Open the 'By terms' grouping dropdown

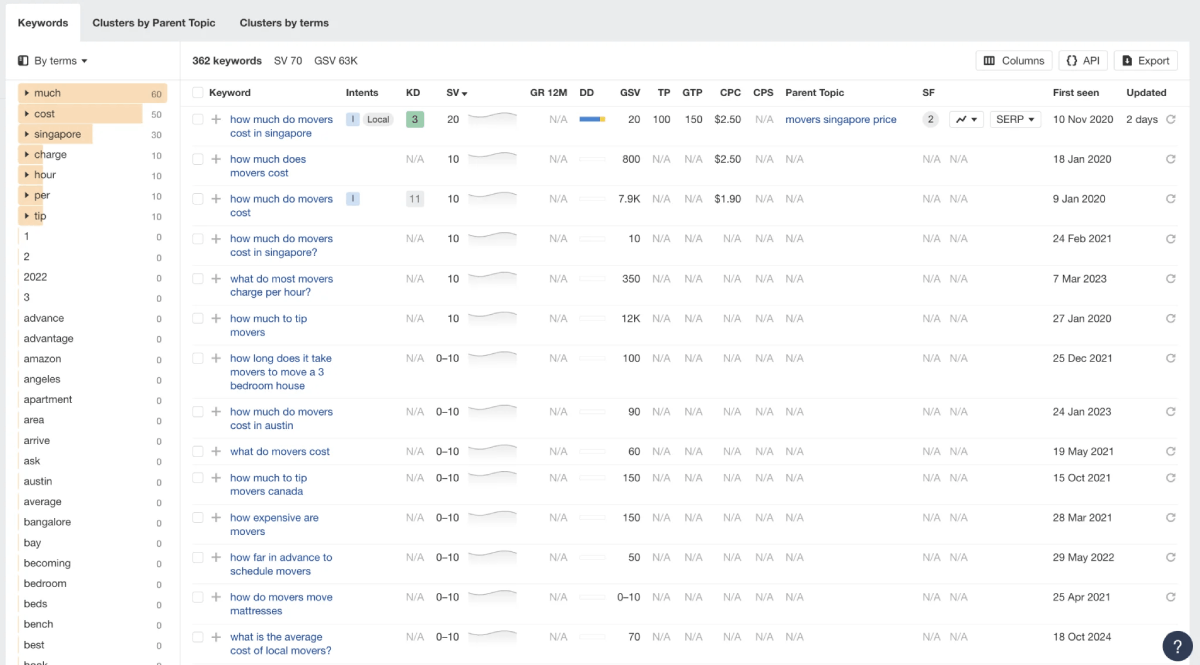click(x=53, y=61)
